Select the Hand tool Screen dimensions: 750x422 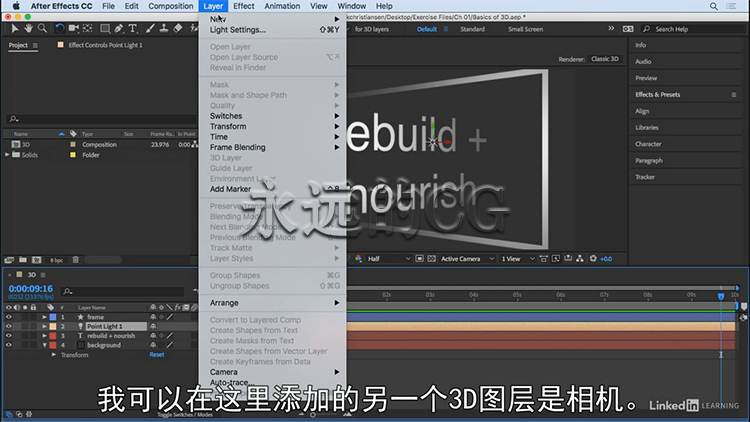(x=28, y=29)
